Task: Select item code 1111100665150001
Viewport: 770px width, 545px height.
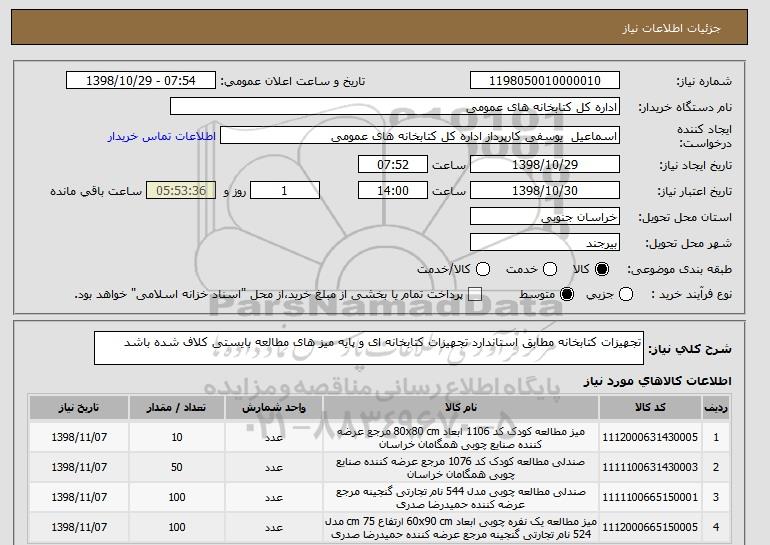Action: click(650, 497)
